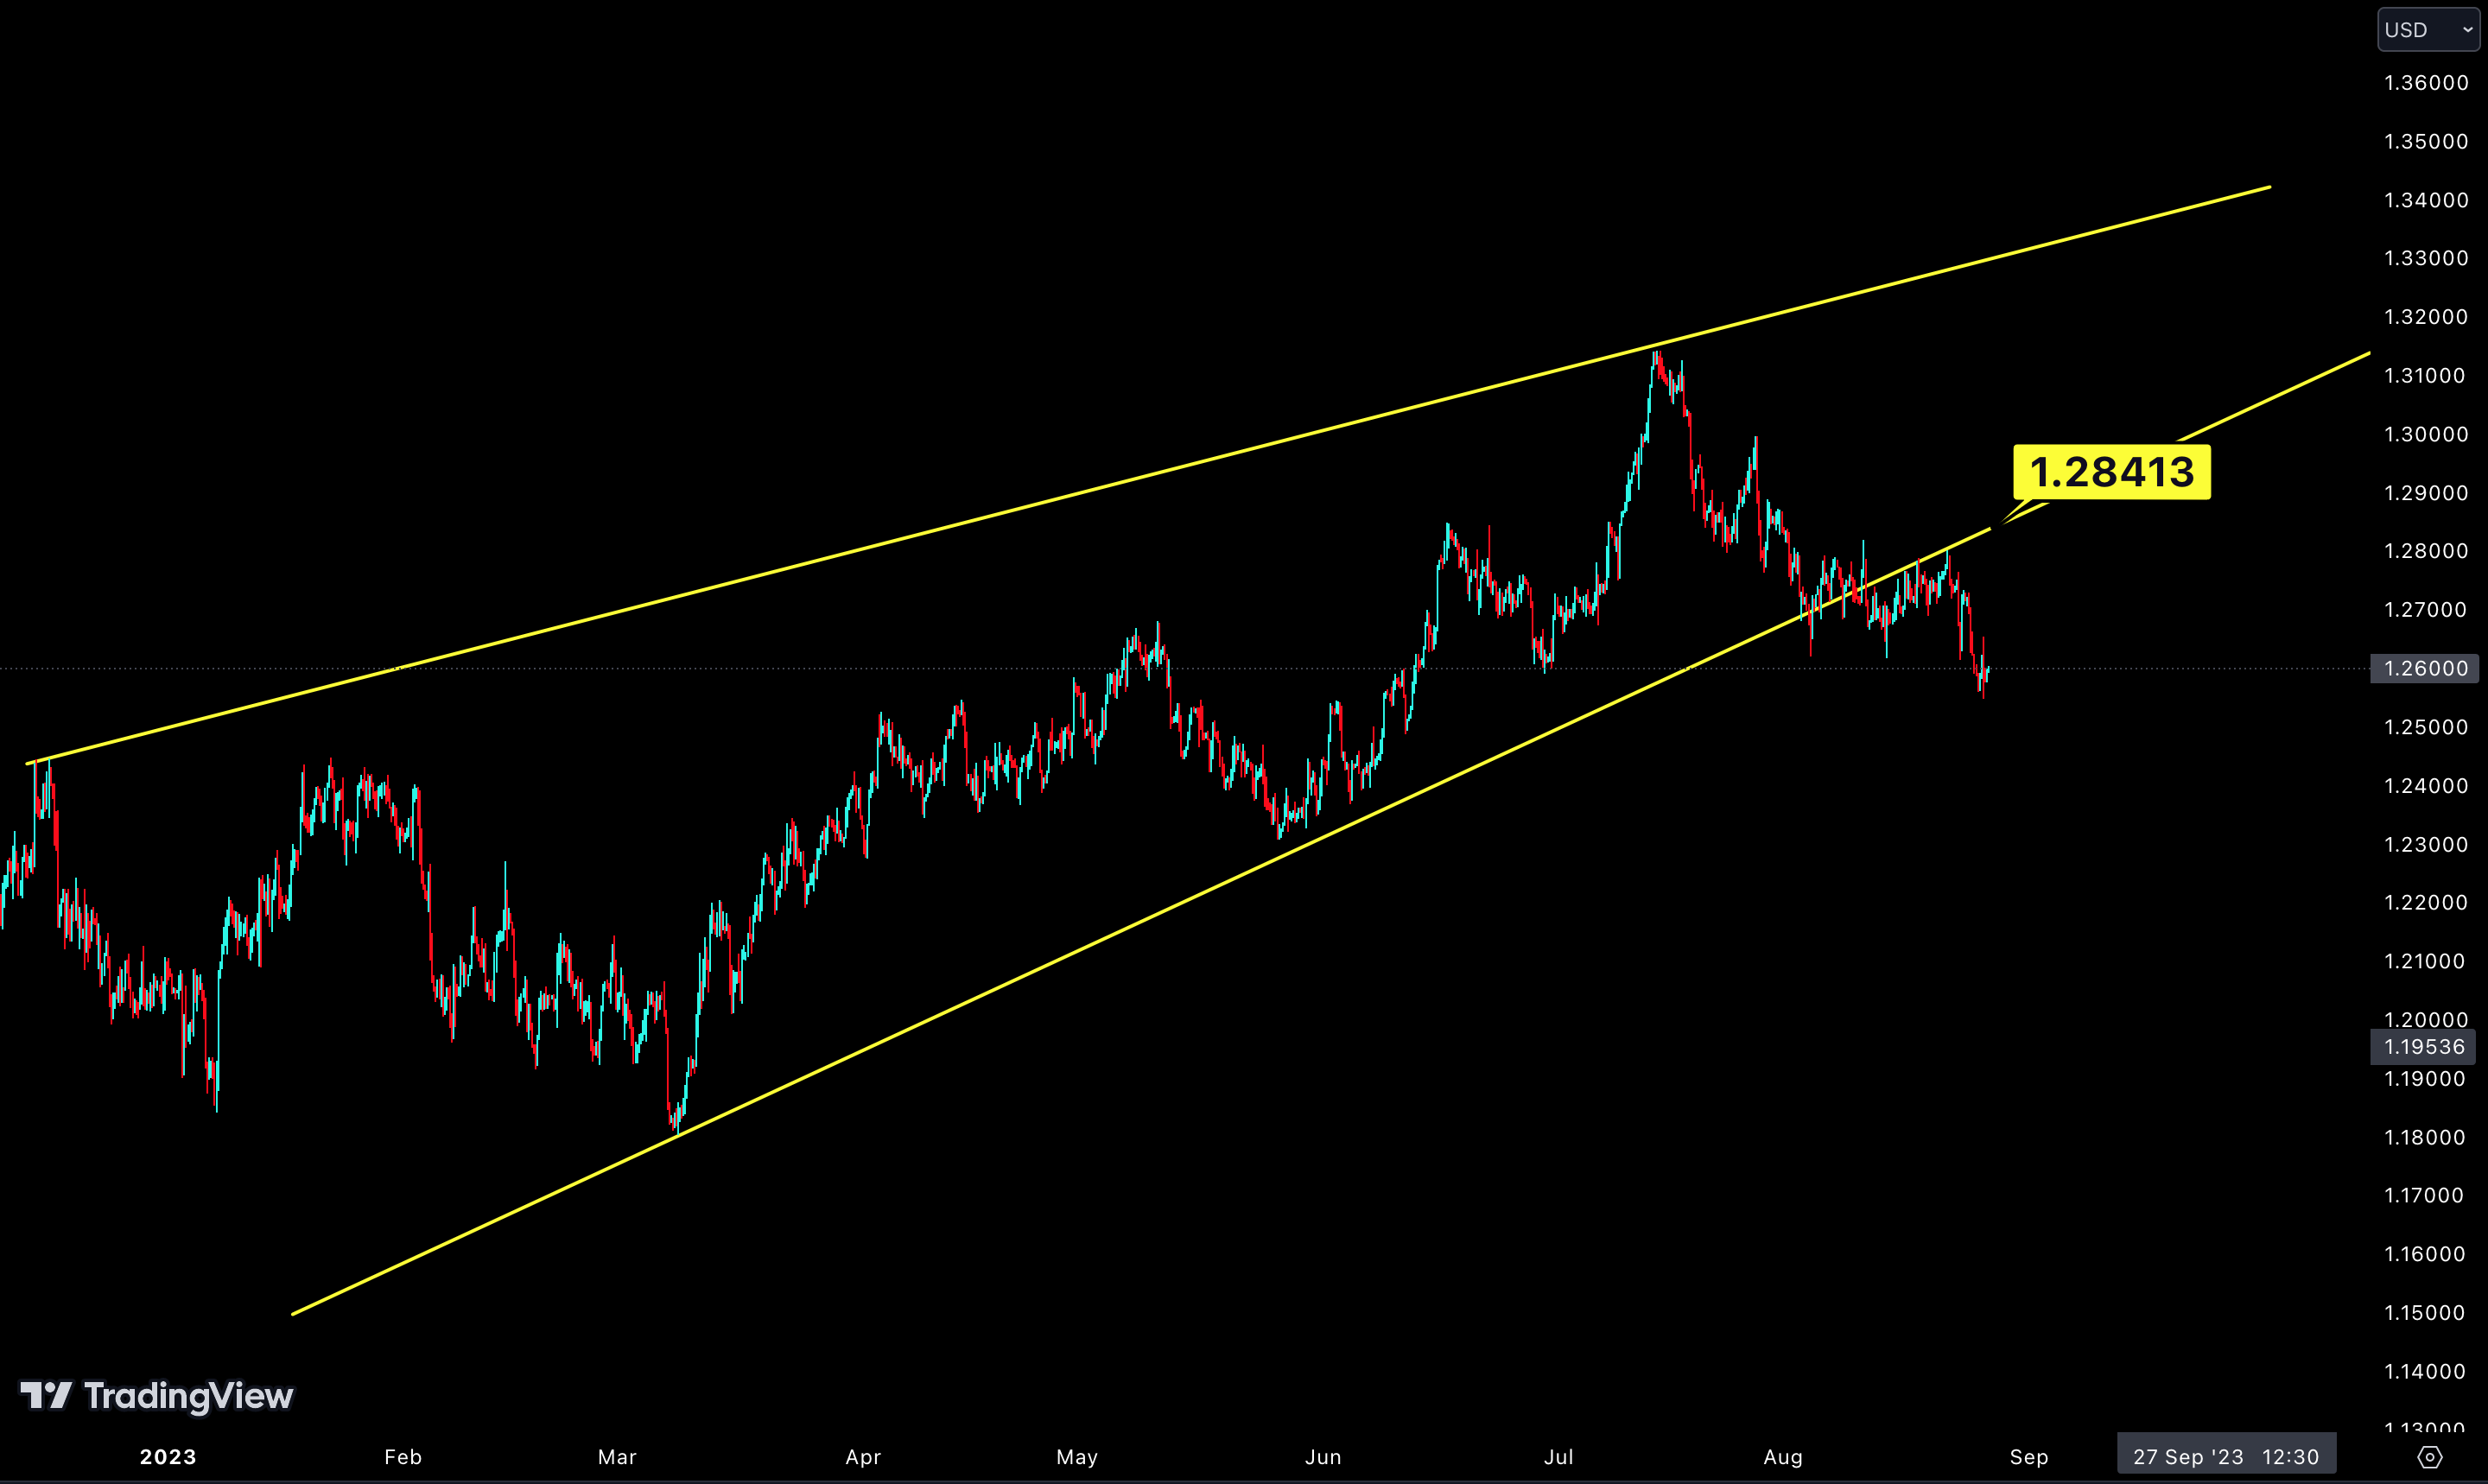Select the upper yellow trend line
This screenshot has width=2488, height=1484.
pos(1148,475)
